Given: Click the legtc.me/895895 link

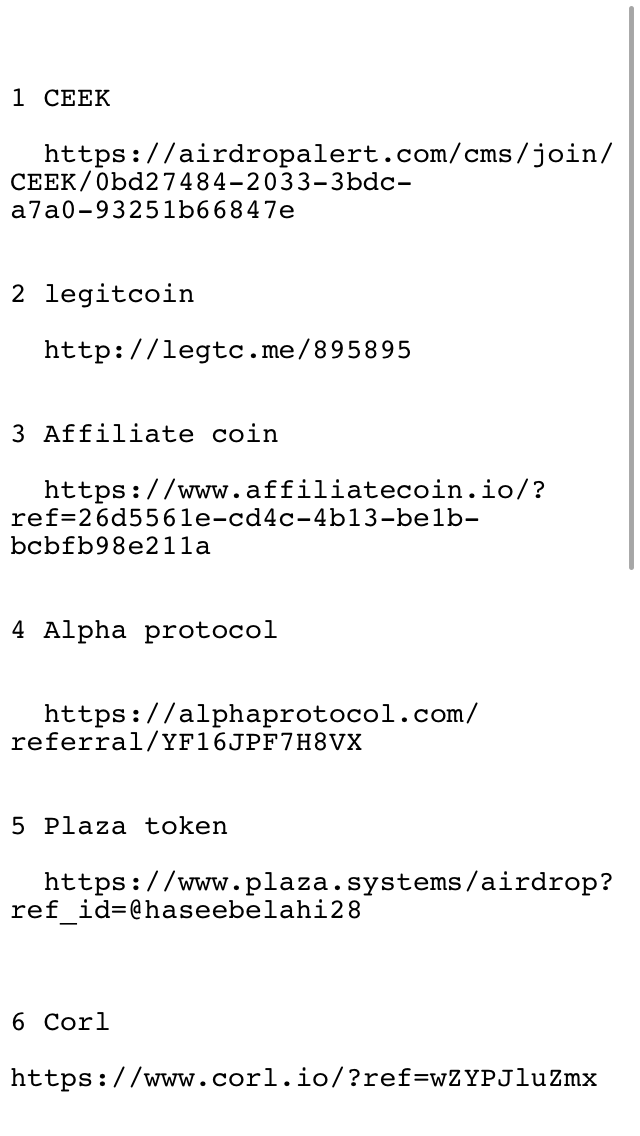Looking at the screenshot, I should (228, 351).
